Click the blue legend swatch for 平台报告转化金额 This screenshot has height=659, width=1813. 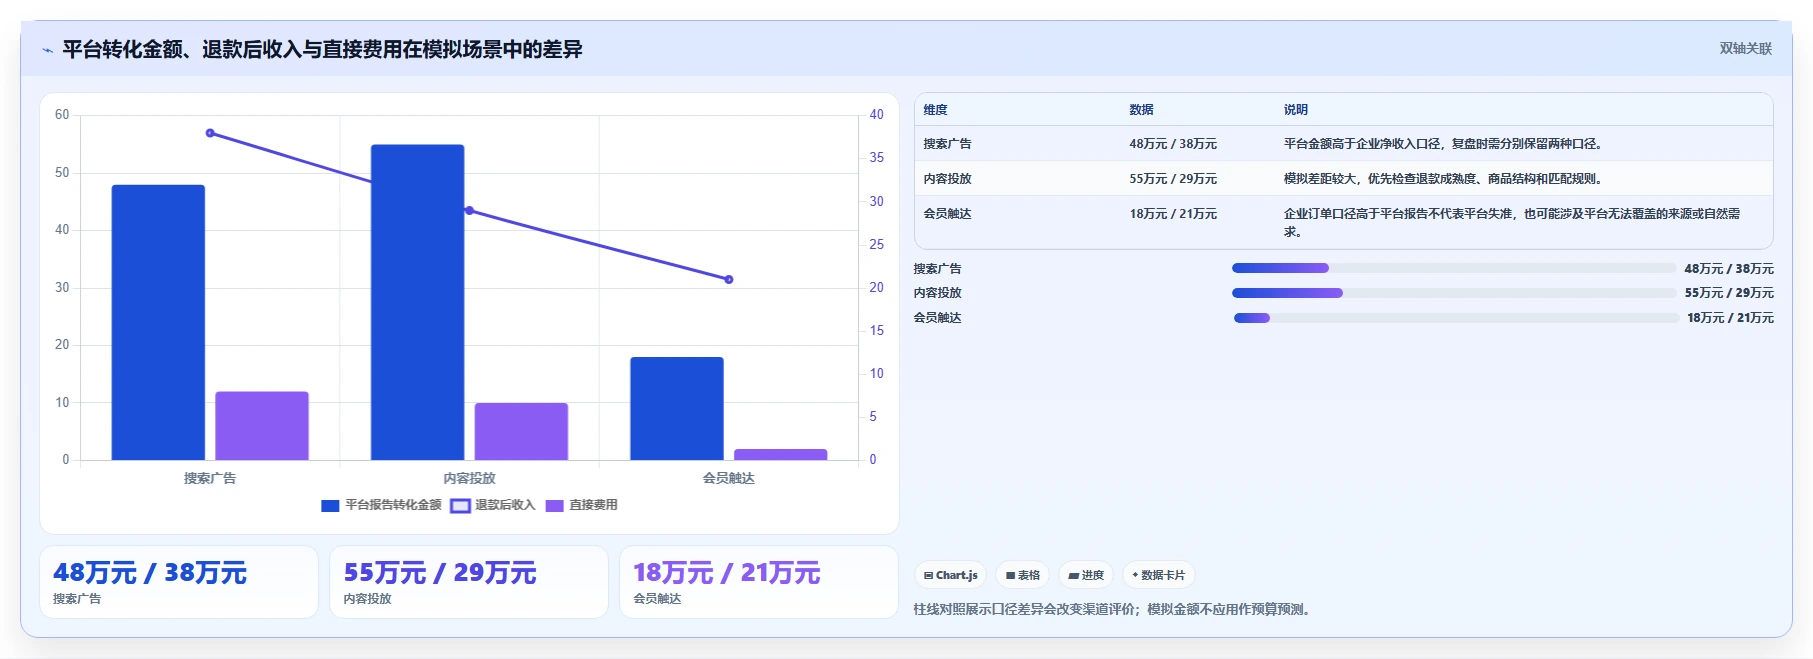(330, 506)
